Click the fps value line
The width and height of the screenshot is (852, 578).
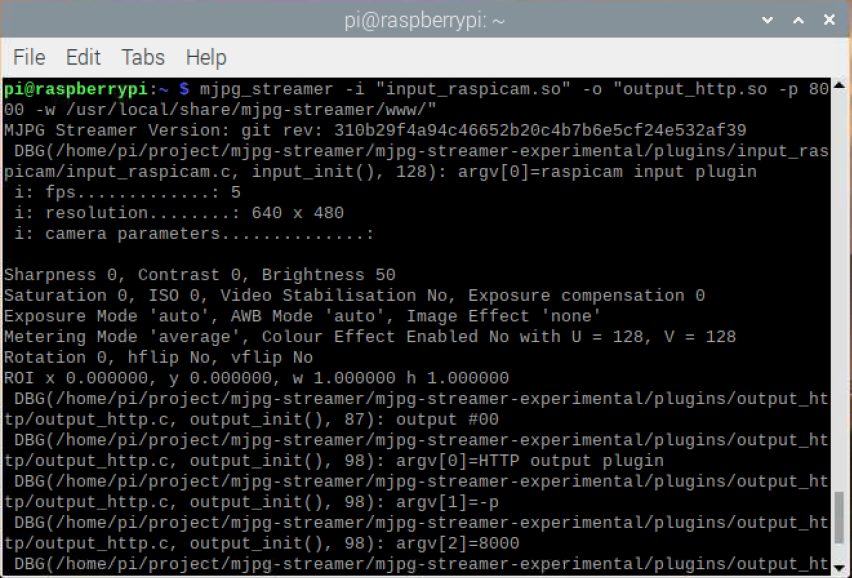click(127, 192)
